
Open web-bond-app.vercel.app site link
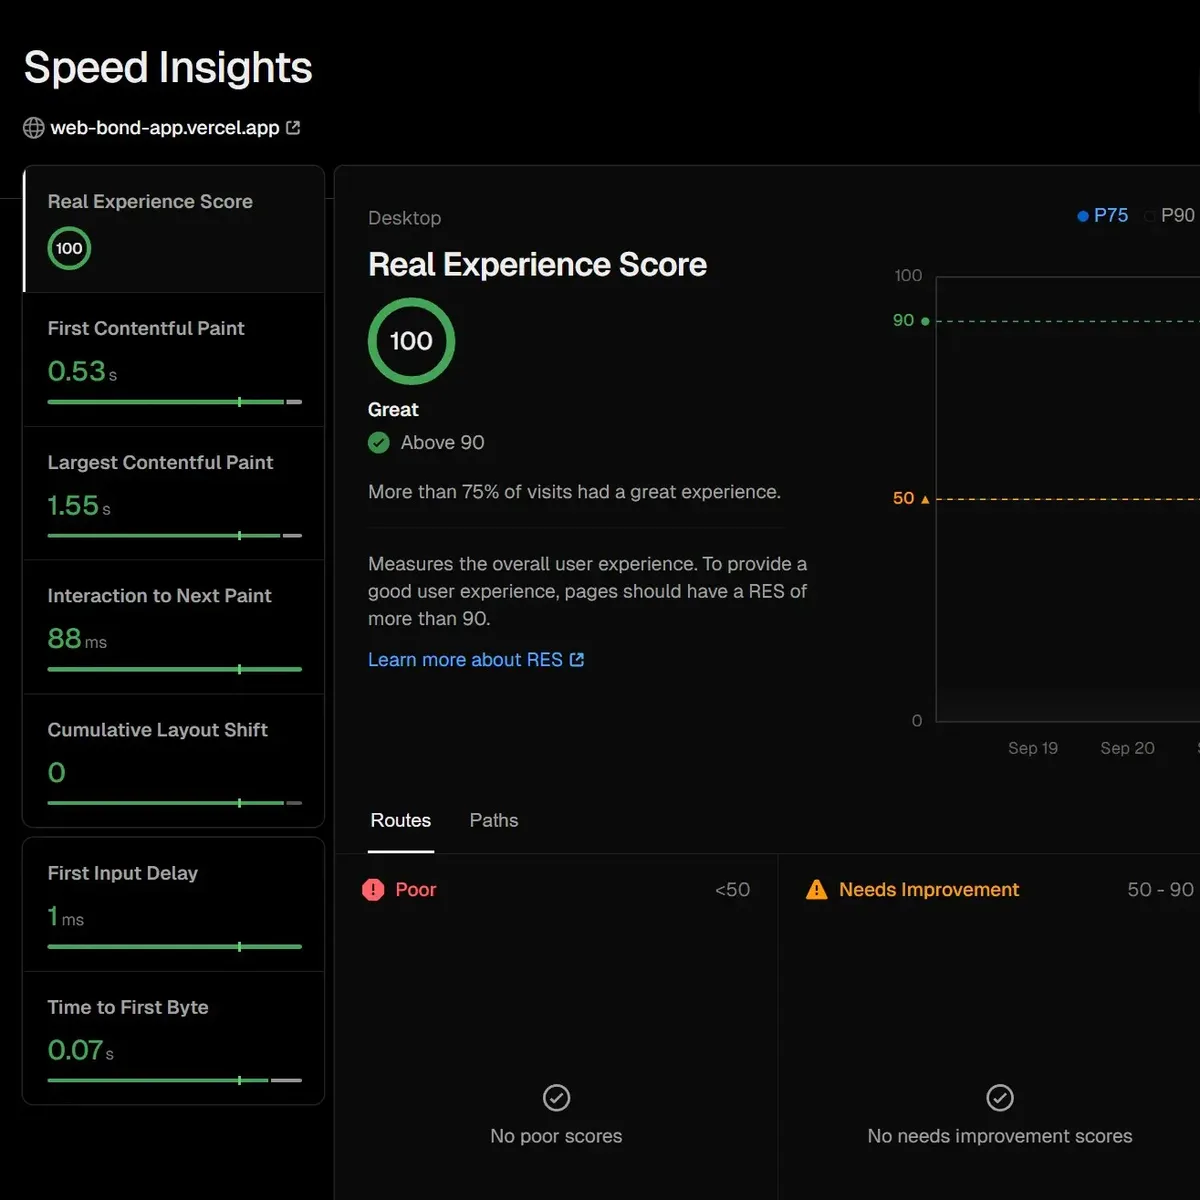(x=165, y=128)
